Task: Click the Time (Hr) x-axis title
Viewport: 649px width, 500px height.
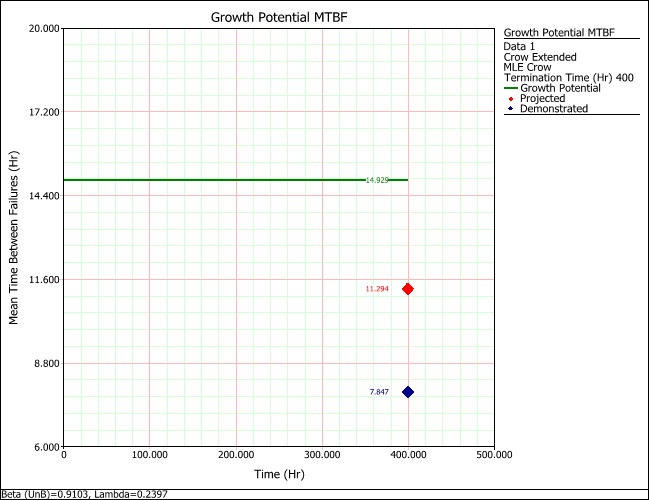Action: pos(278,473)
